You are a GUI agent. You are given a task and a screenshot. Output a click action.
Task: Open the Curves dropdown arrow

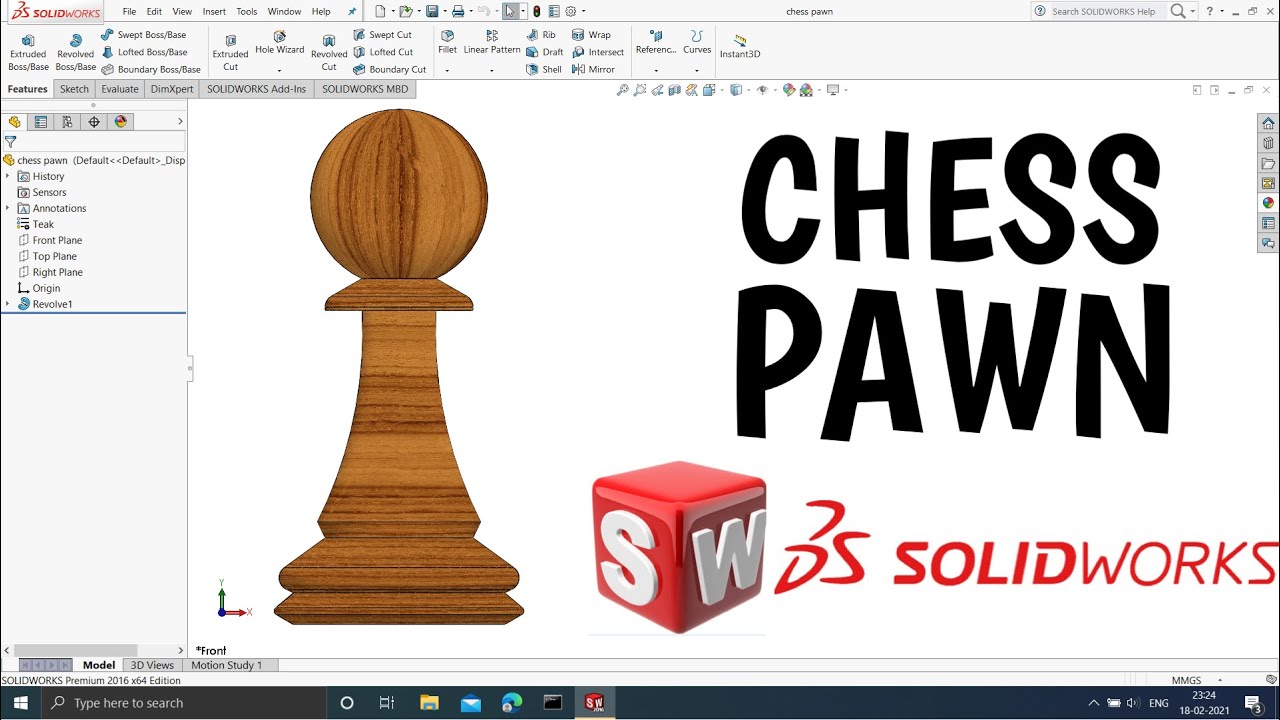697,71
